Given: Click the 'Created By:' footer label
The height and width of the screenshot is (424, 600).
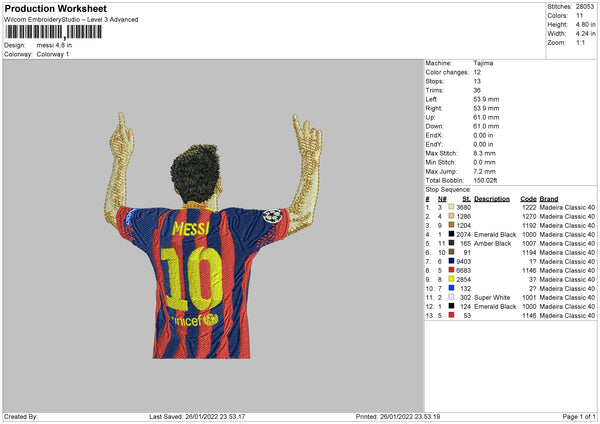Looking at the screenshot, I should point(21,416).
